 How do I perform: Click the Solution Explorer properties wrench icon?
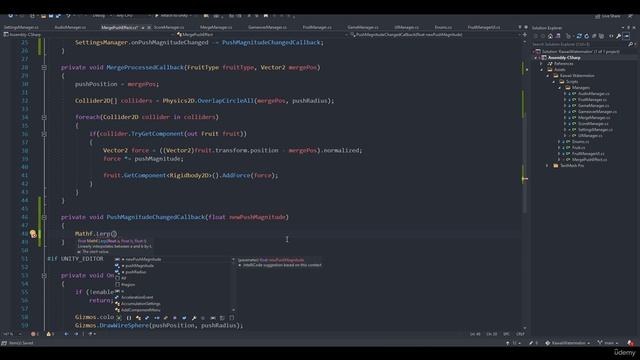click(x=619, y=36)
